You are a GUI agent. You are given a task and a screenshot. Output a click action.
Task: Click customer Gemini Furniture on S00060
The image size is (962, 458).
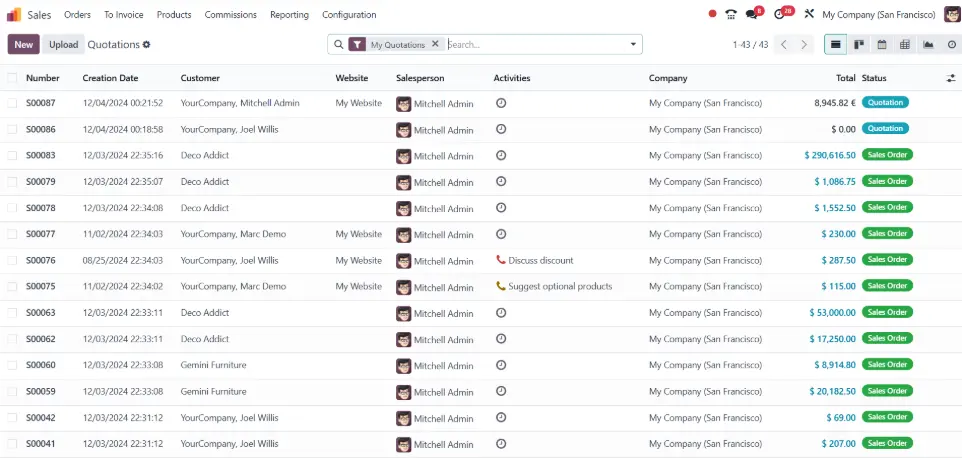coord(214,365)
